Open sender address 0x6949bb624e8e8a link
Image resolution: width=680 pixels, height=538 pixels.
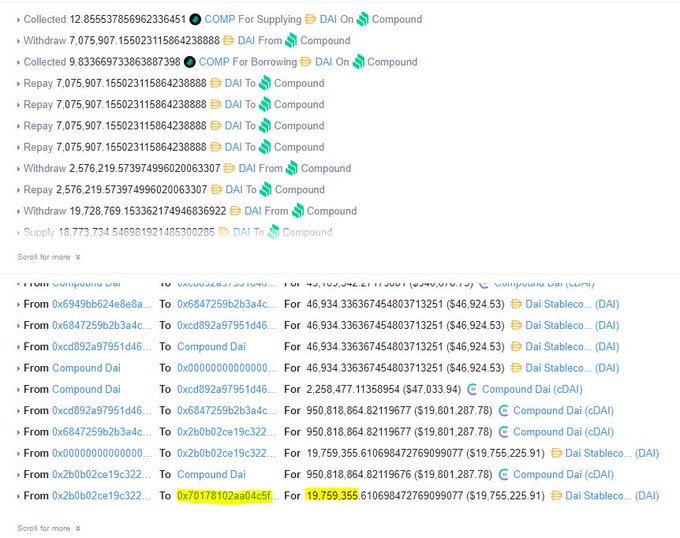(x=102, y=304)
